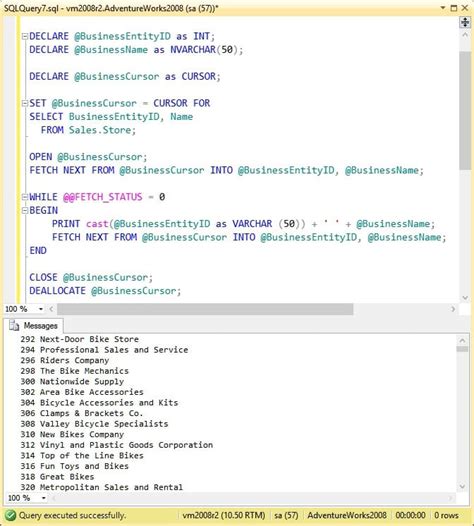Click the '316 Fun Toys and Bikes' line

[x=74, y=466]
